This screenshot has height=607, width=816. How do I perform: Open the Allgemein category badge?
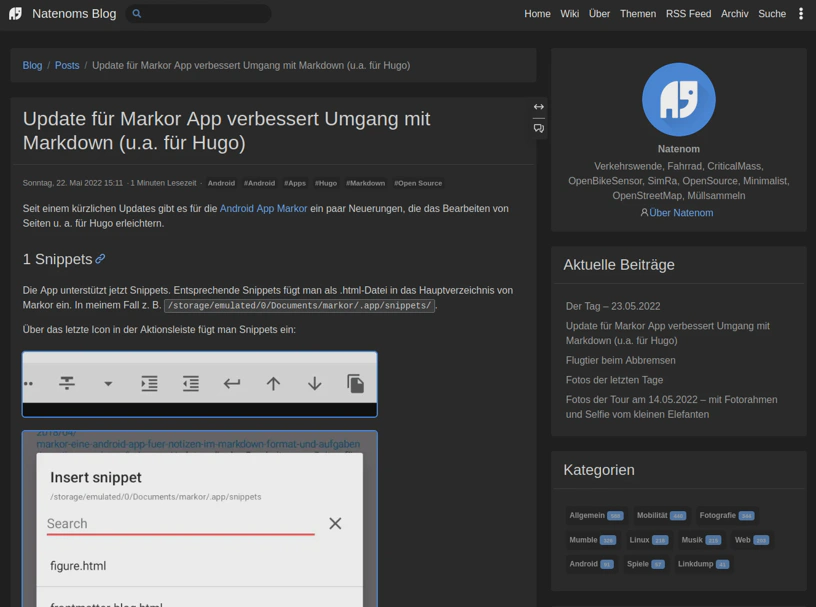pos(596,515)
